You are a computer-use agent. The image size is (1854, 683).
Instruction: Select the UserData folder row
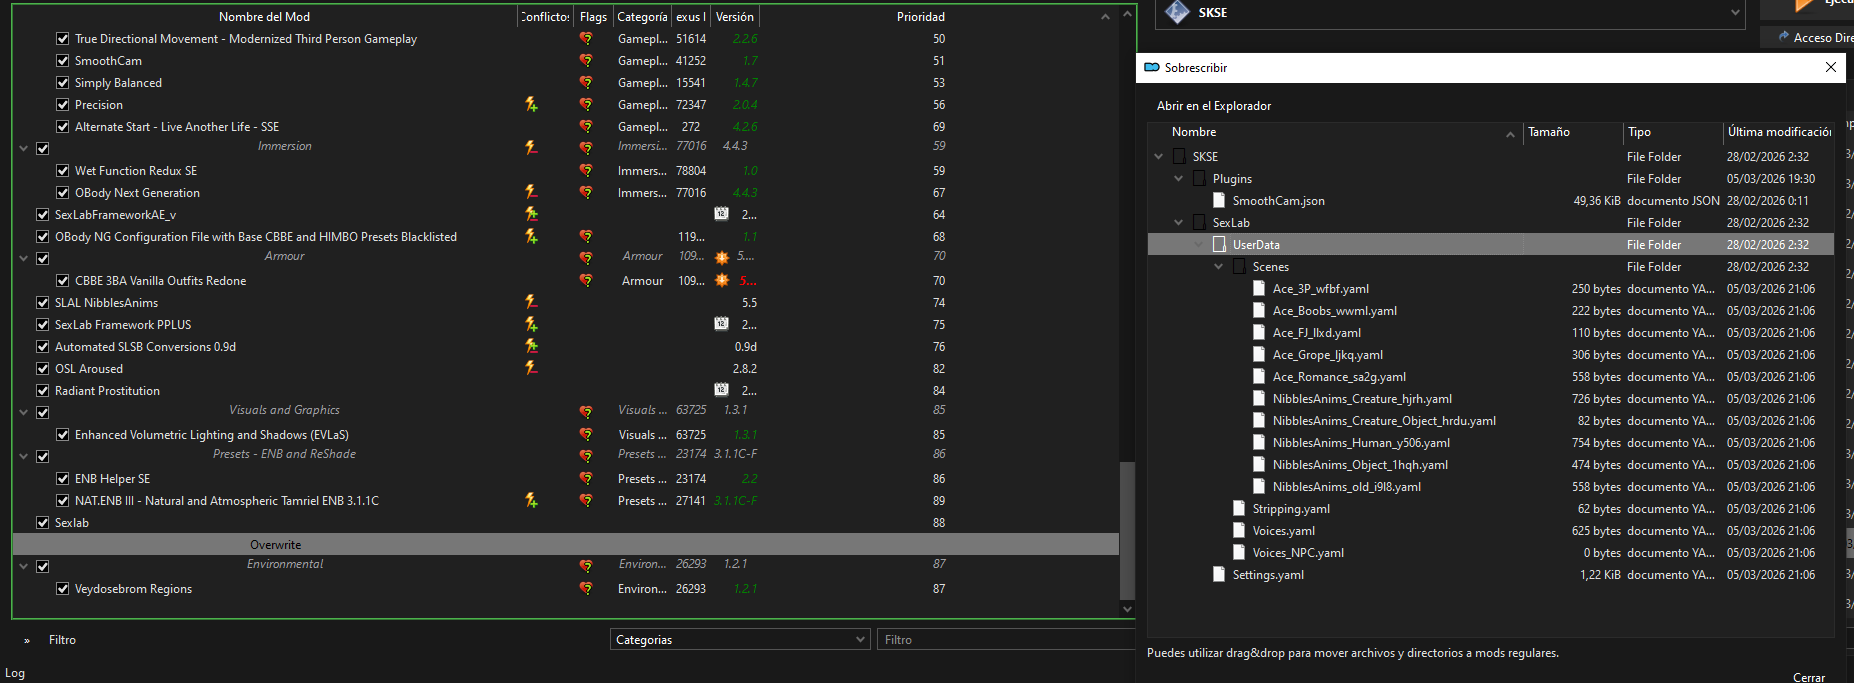pos(1490,244)
